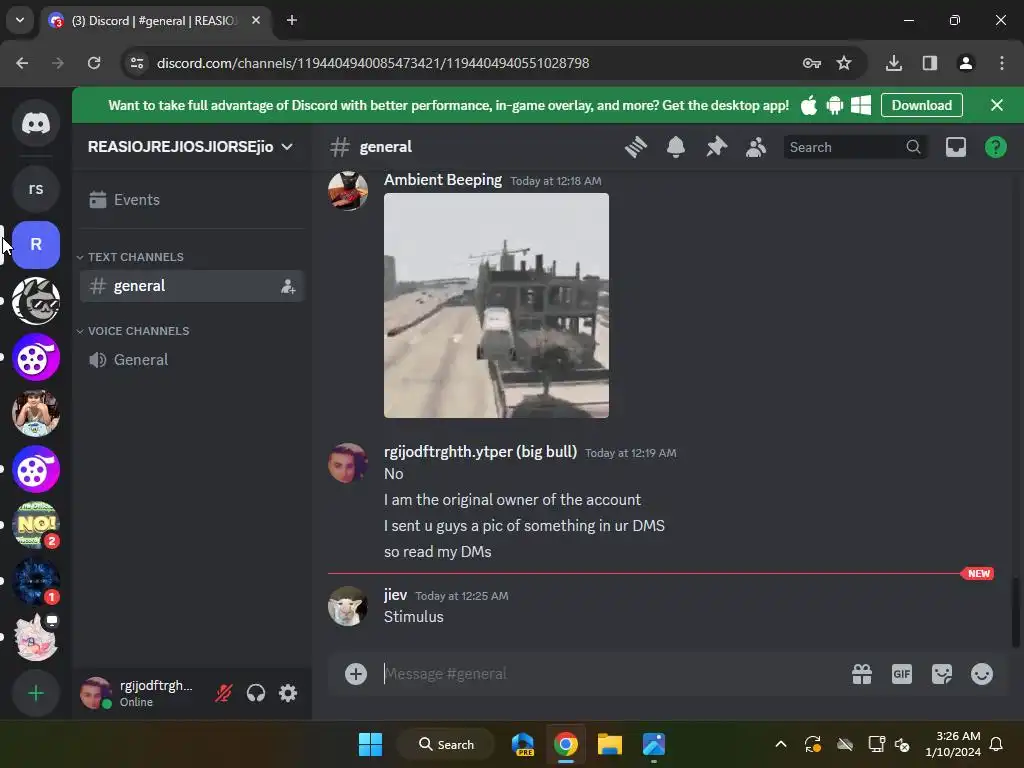
Task: Open the tab search dropdown
Action: pos(20,20)
